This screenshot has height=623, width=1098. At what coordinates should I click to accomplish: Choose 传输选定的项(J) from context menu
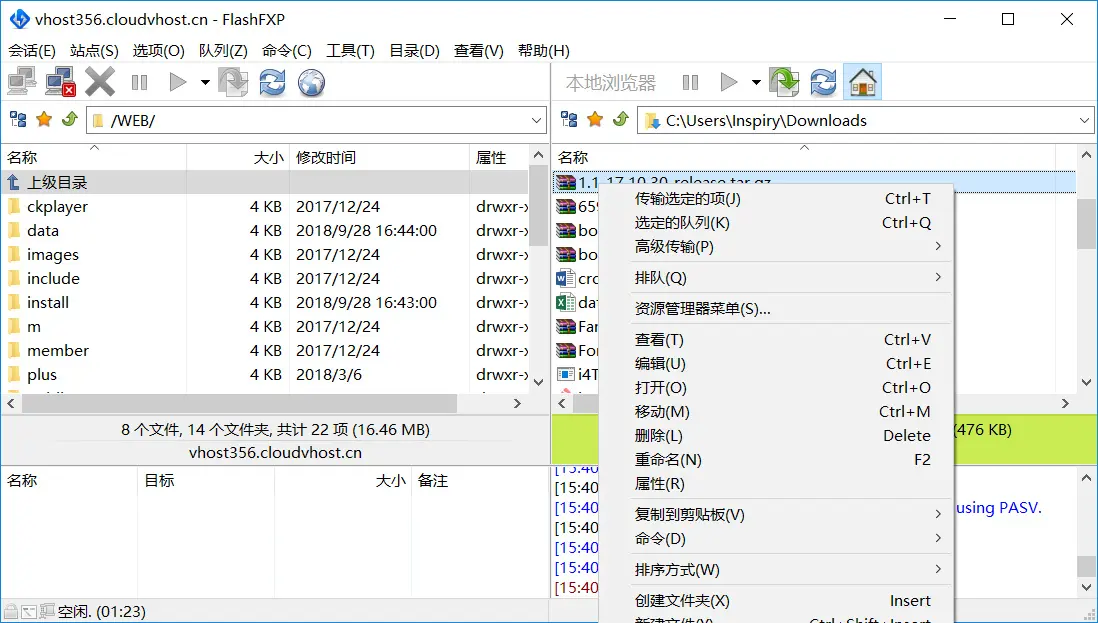point(777,199)
